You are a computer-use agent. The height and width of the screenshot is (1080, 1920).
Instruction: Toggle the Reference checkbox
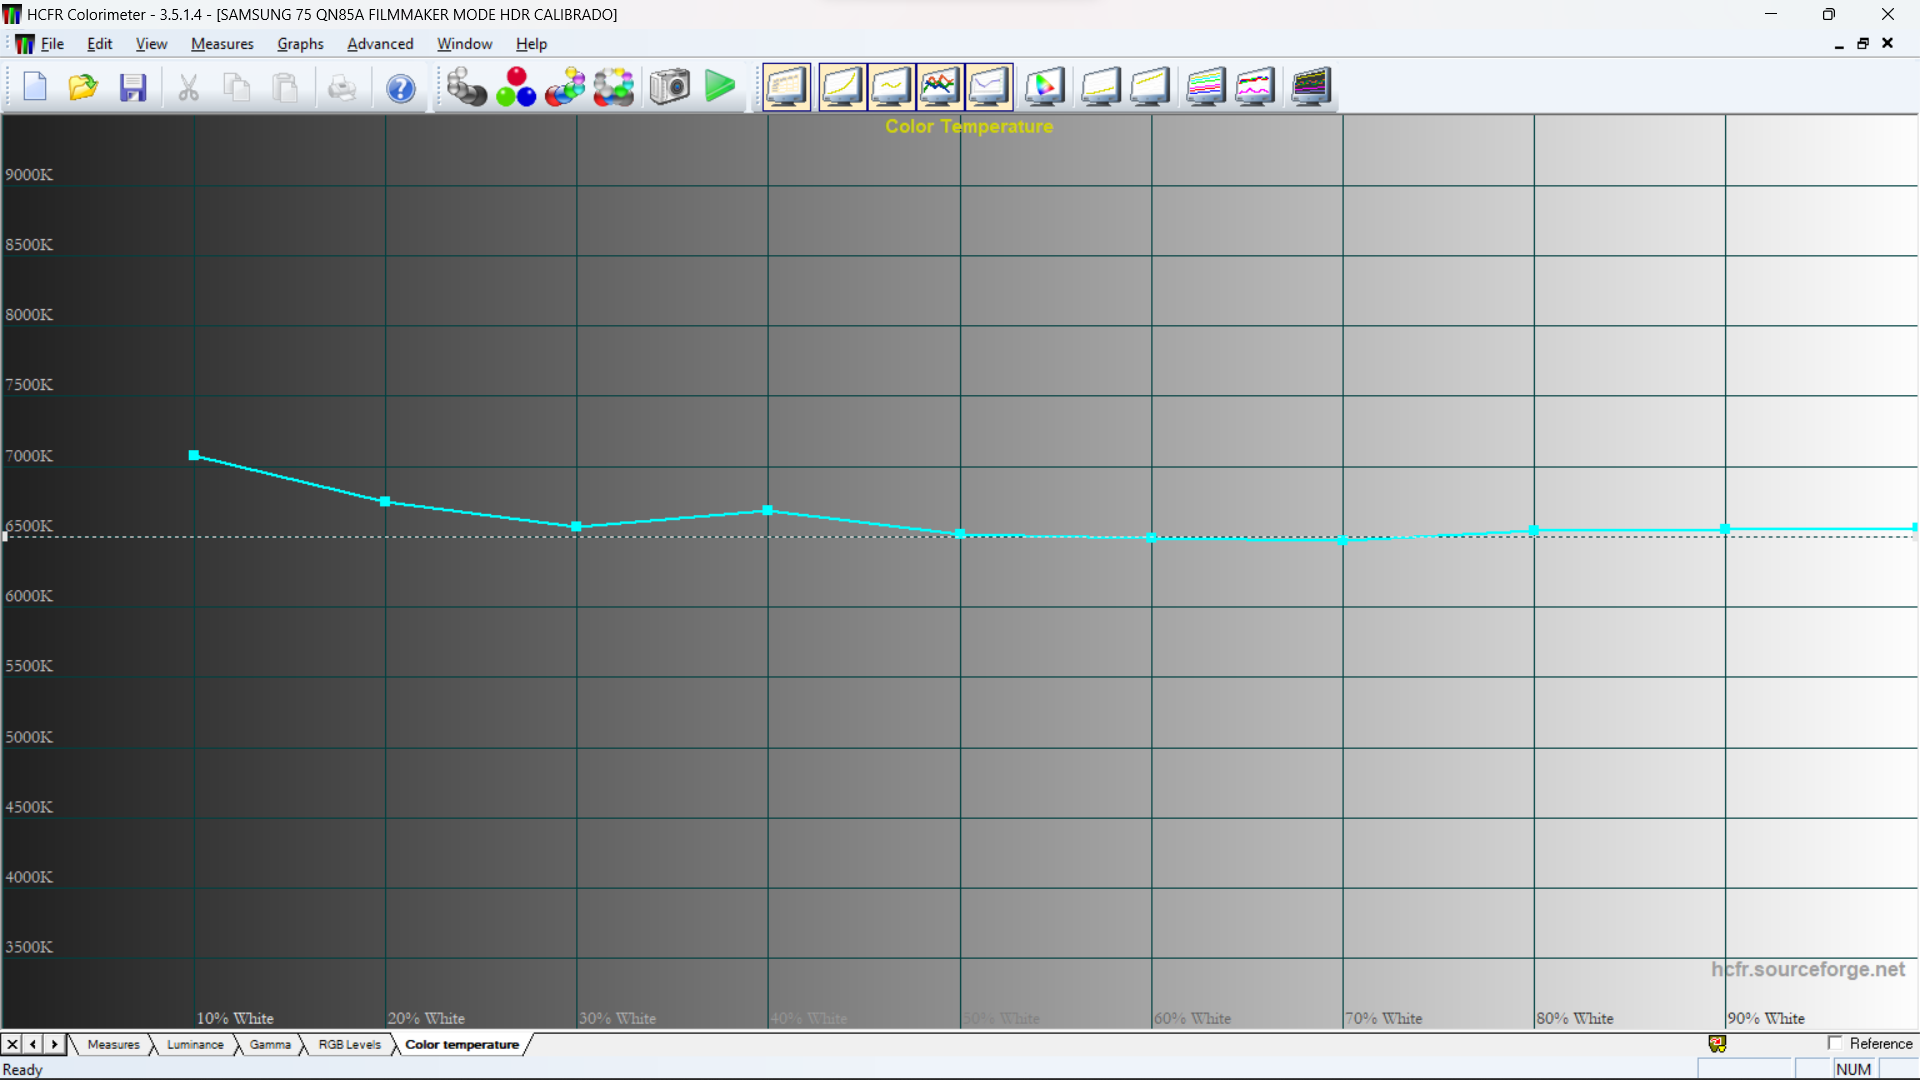point(1835,1043)
